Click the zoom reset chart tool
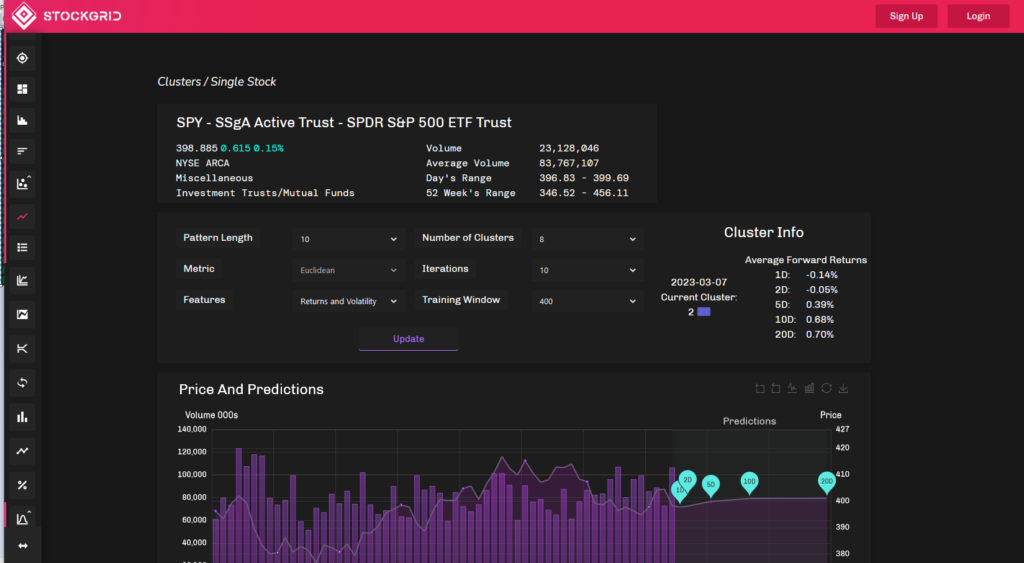 pos(776,389)
